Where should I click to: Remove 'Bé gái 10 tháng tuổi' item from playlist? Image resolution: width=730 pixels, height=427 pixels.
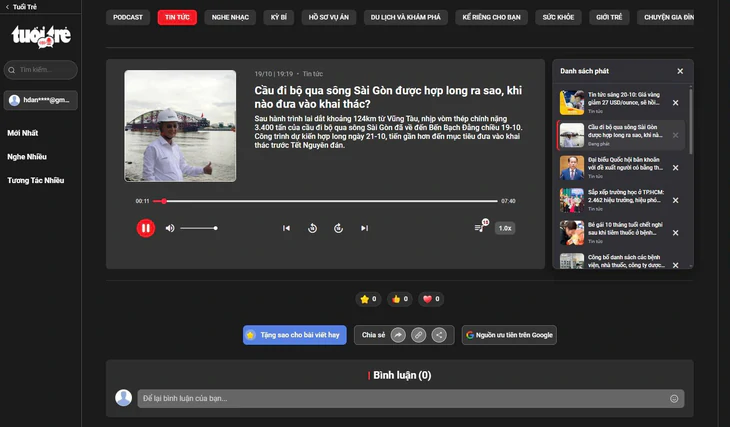tap(676, 233)
